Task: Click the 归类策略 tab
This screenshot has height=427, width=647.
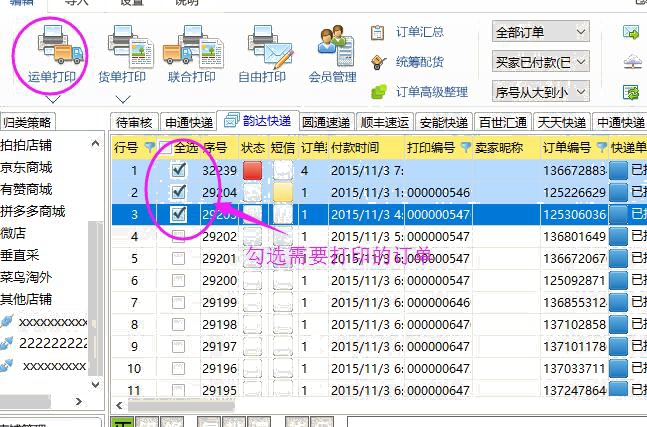Action: tap(27, 123)
